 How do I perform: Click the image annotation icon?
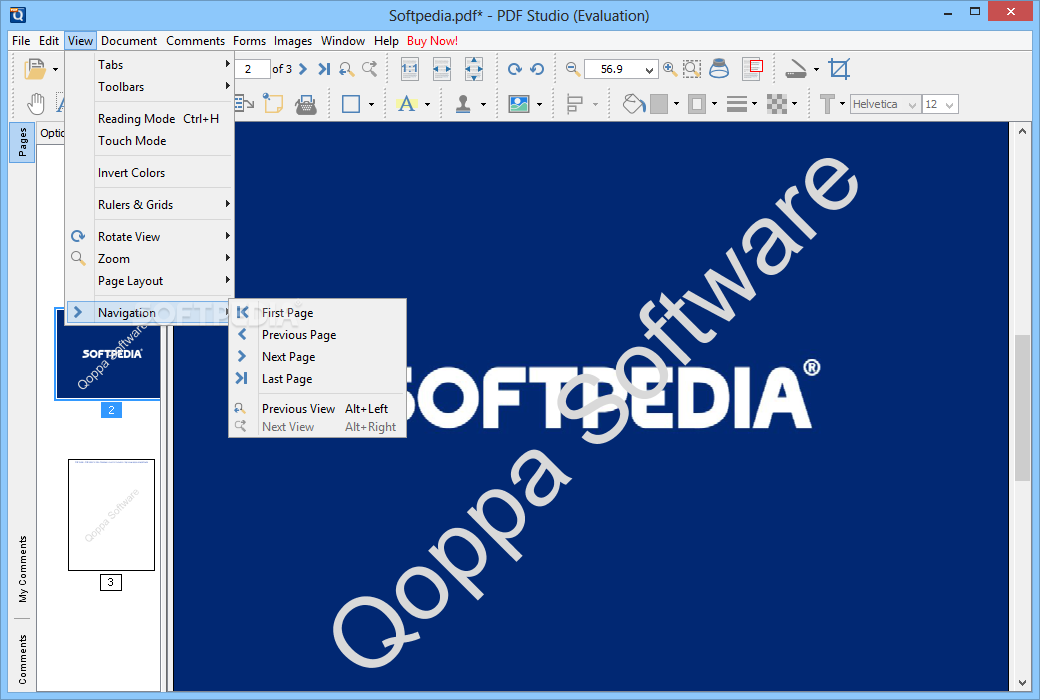[519, 104]
